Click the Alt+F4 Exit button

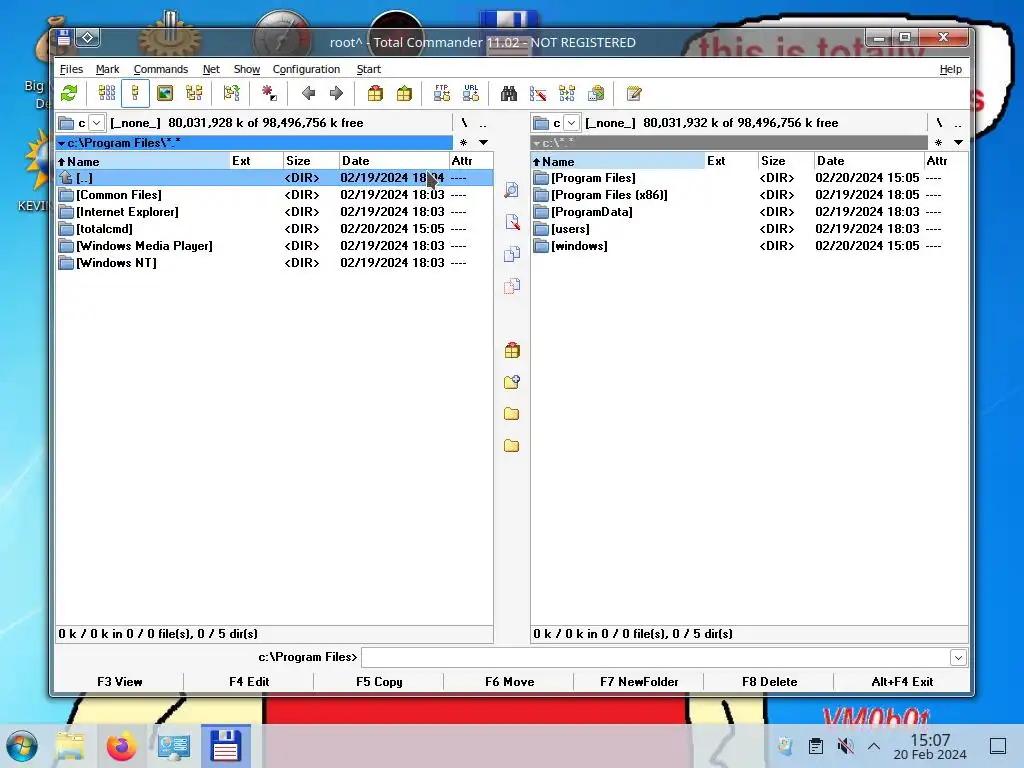(902, 682)
